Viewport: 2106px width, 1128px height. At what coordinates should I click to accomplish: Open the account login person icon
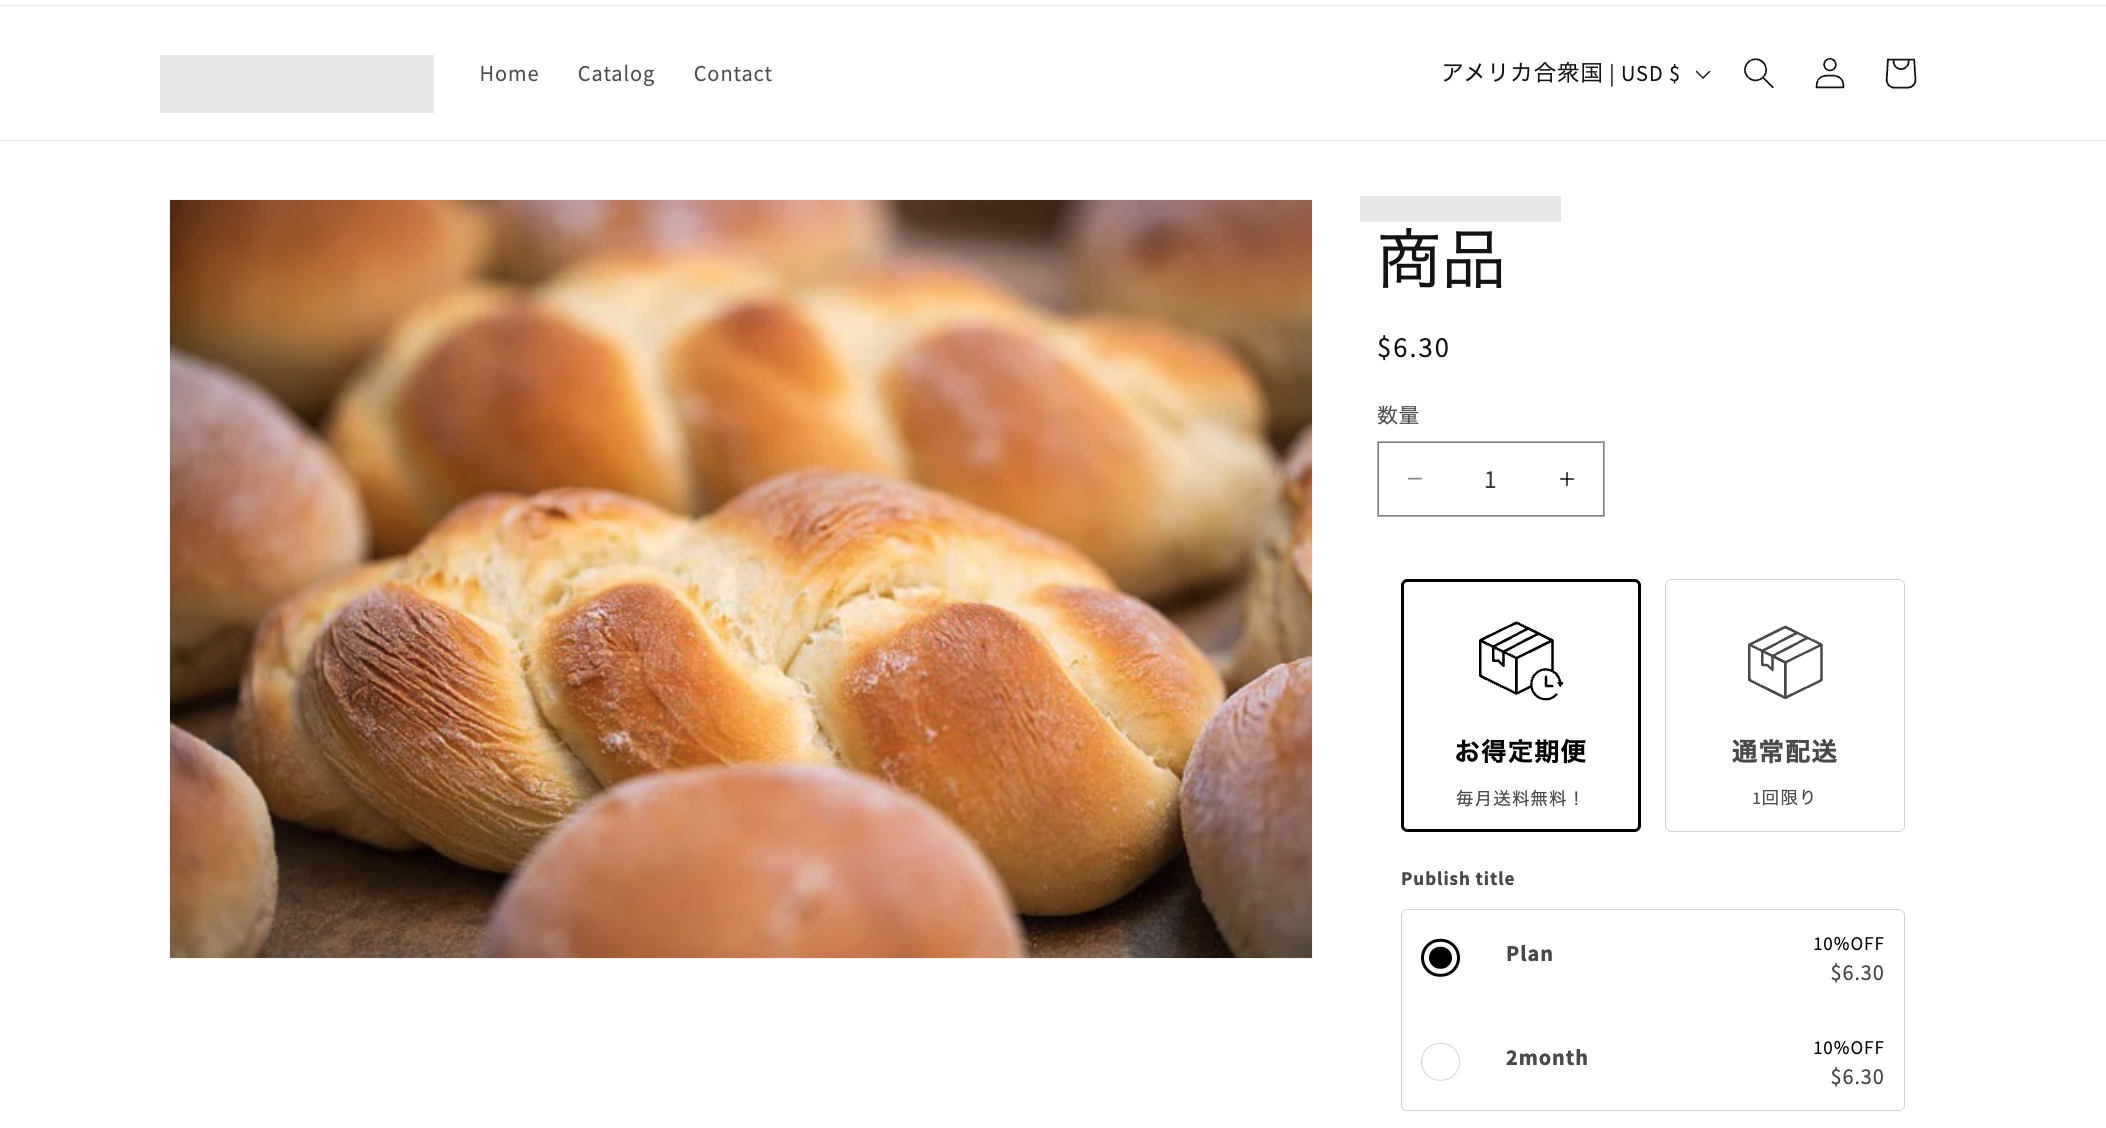click(1829, 73)
